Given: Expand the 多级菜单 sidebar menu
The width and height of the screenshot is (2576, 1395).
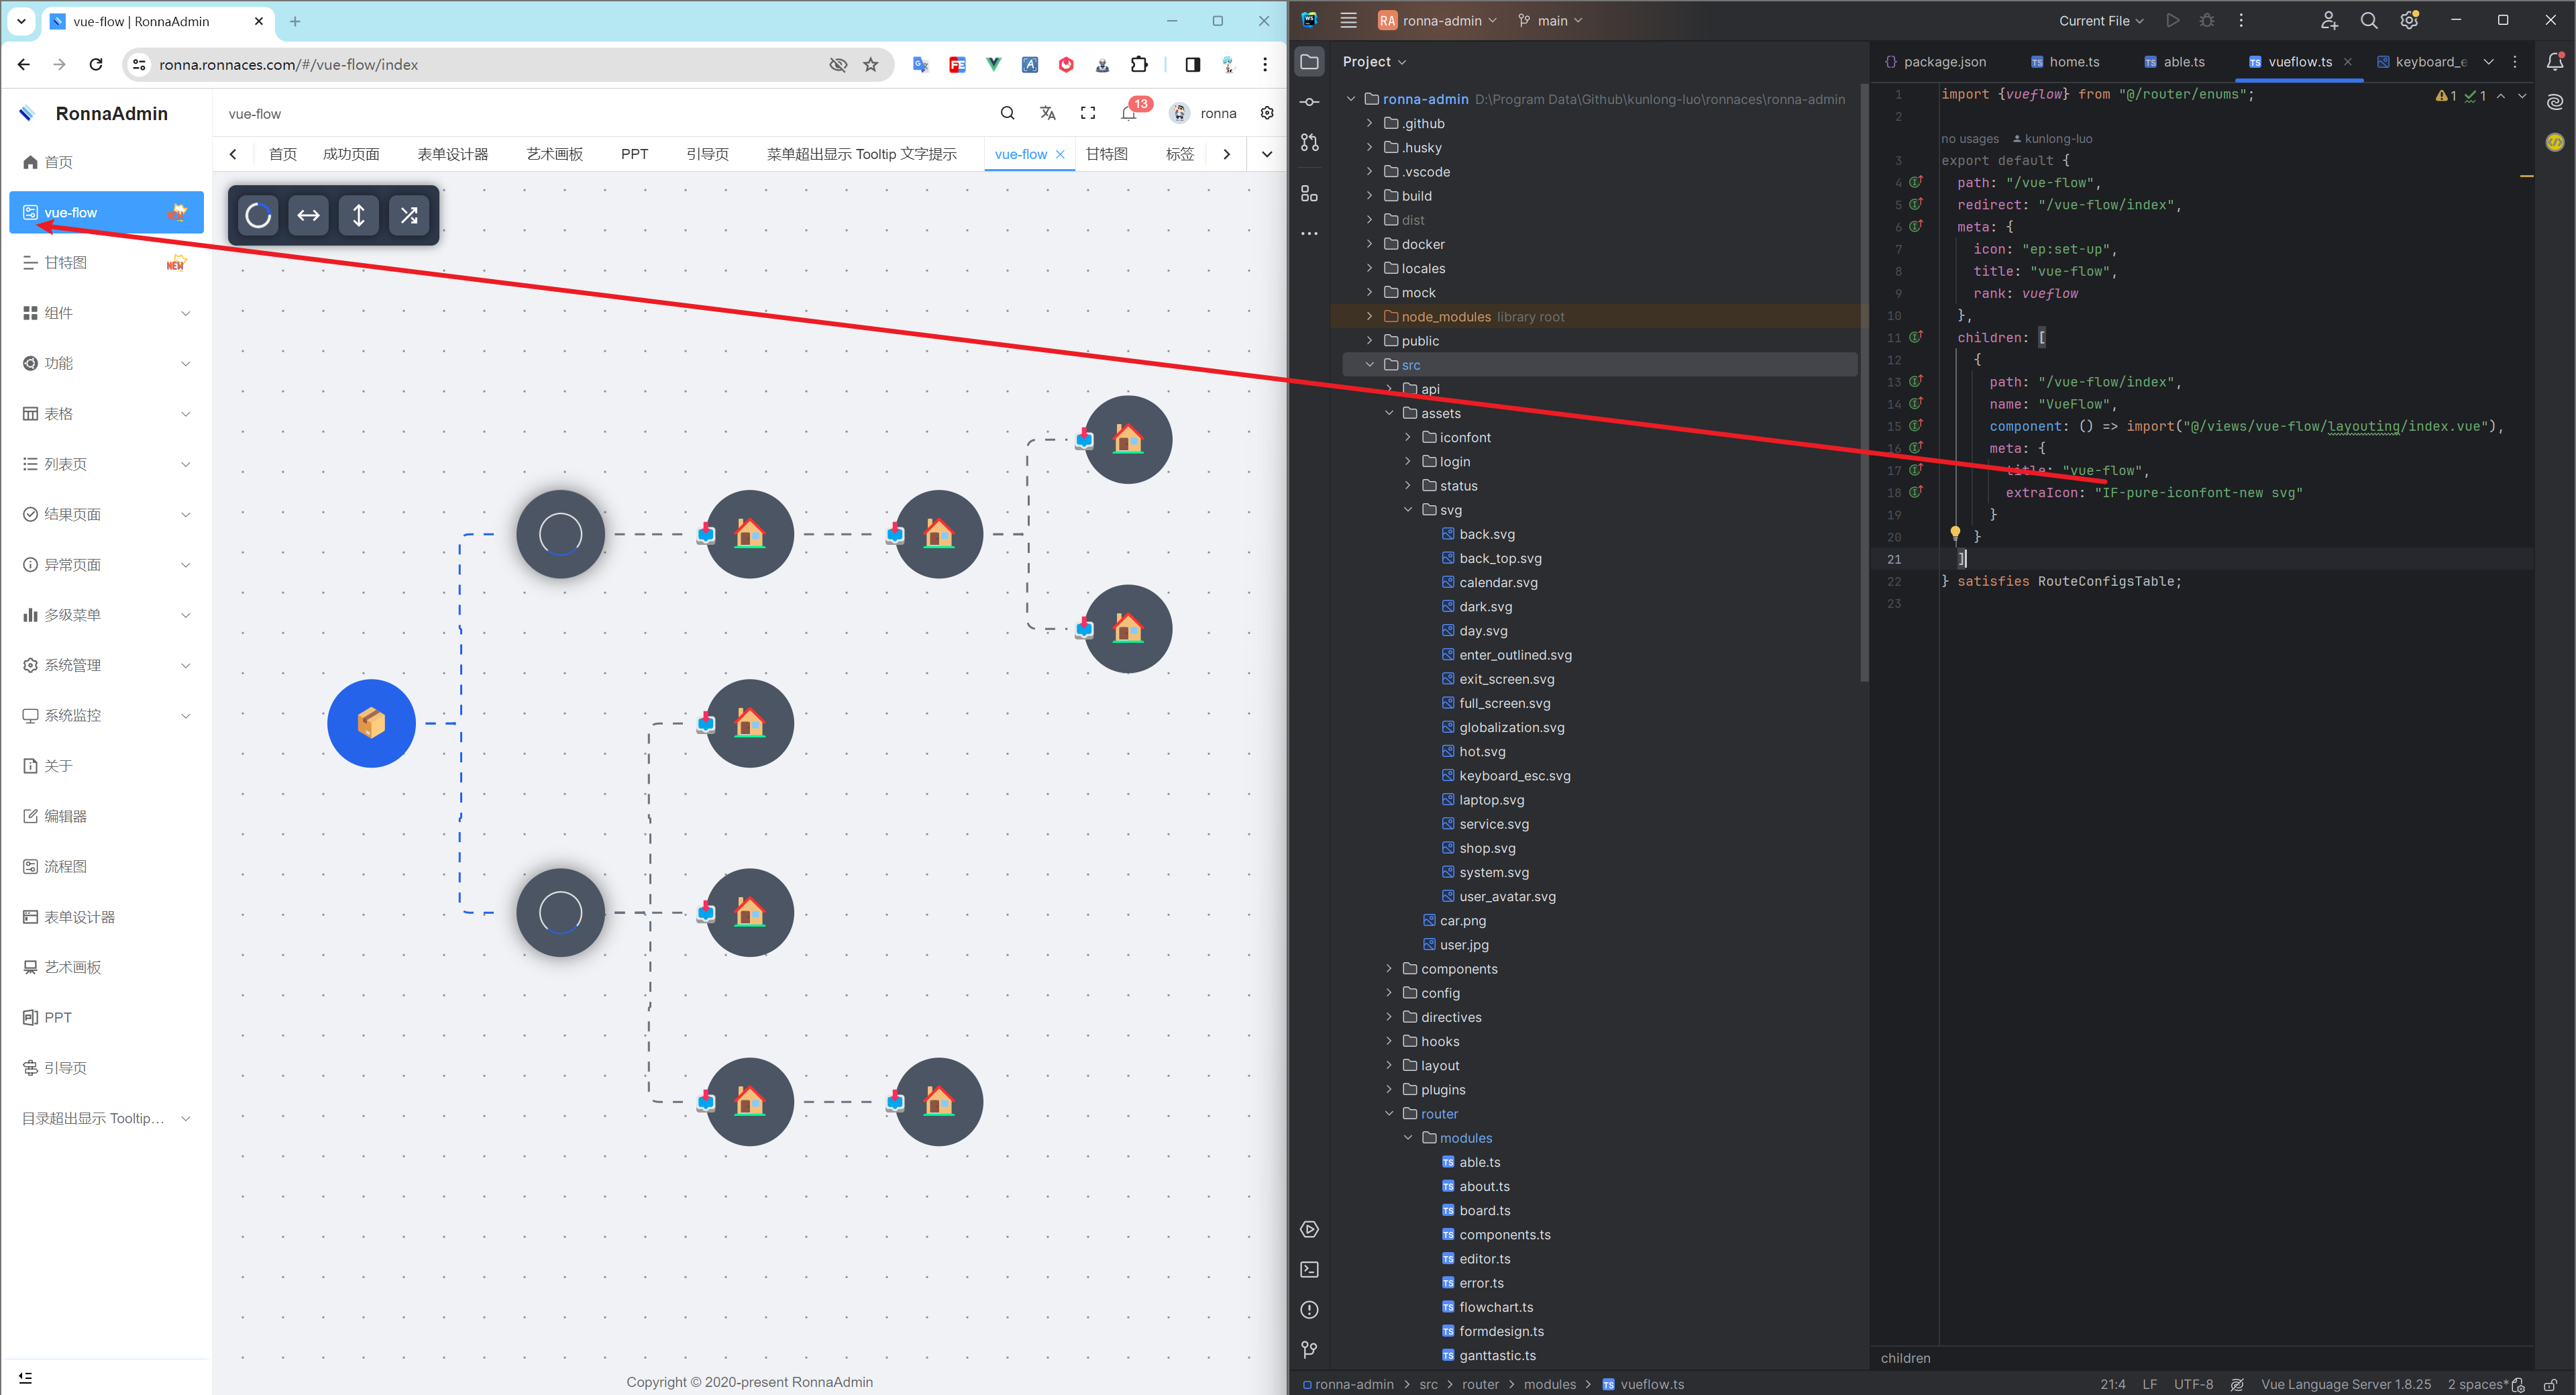Looking at the screenshot, I should [x=106, y=615].
